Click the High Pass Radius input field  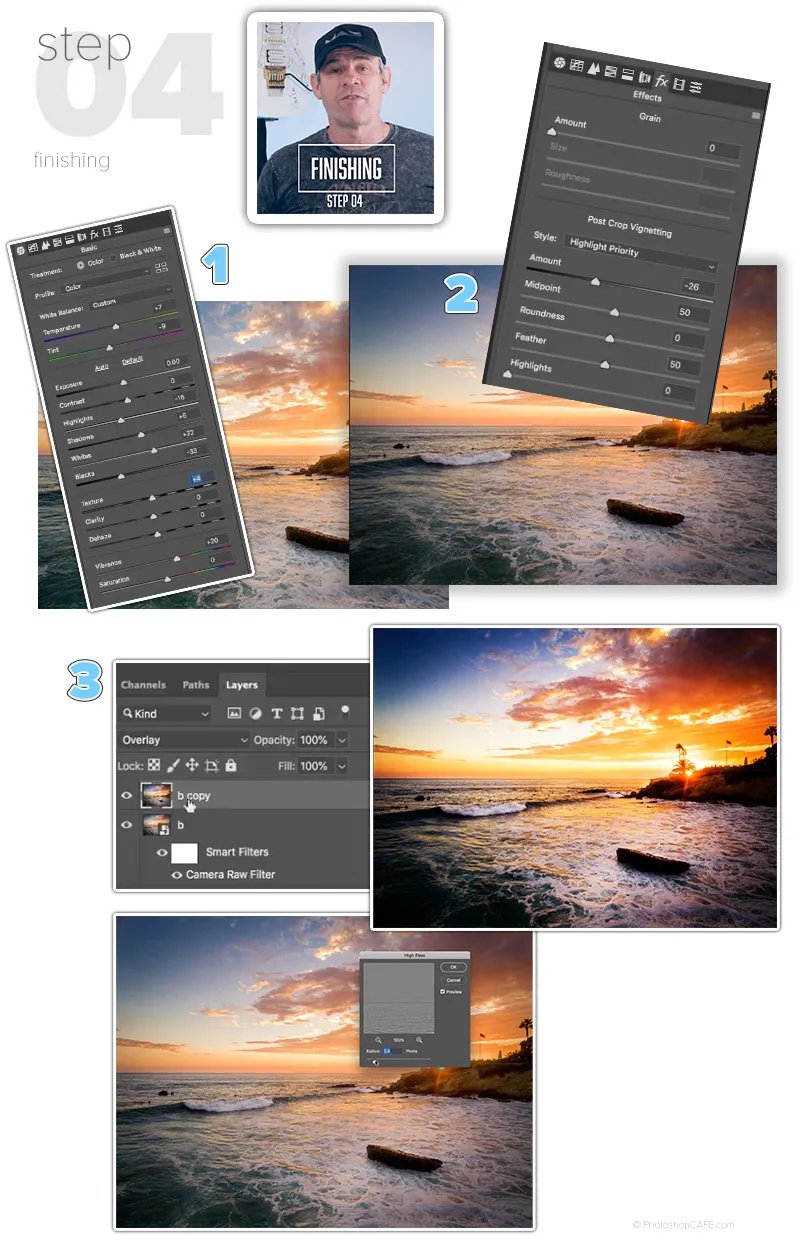click(x=392, y=1052)
